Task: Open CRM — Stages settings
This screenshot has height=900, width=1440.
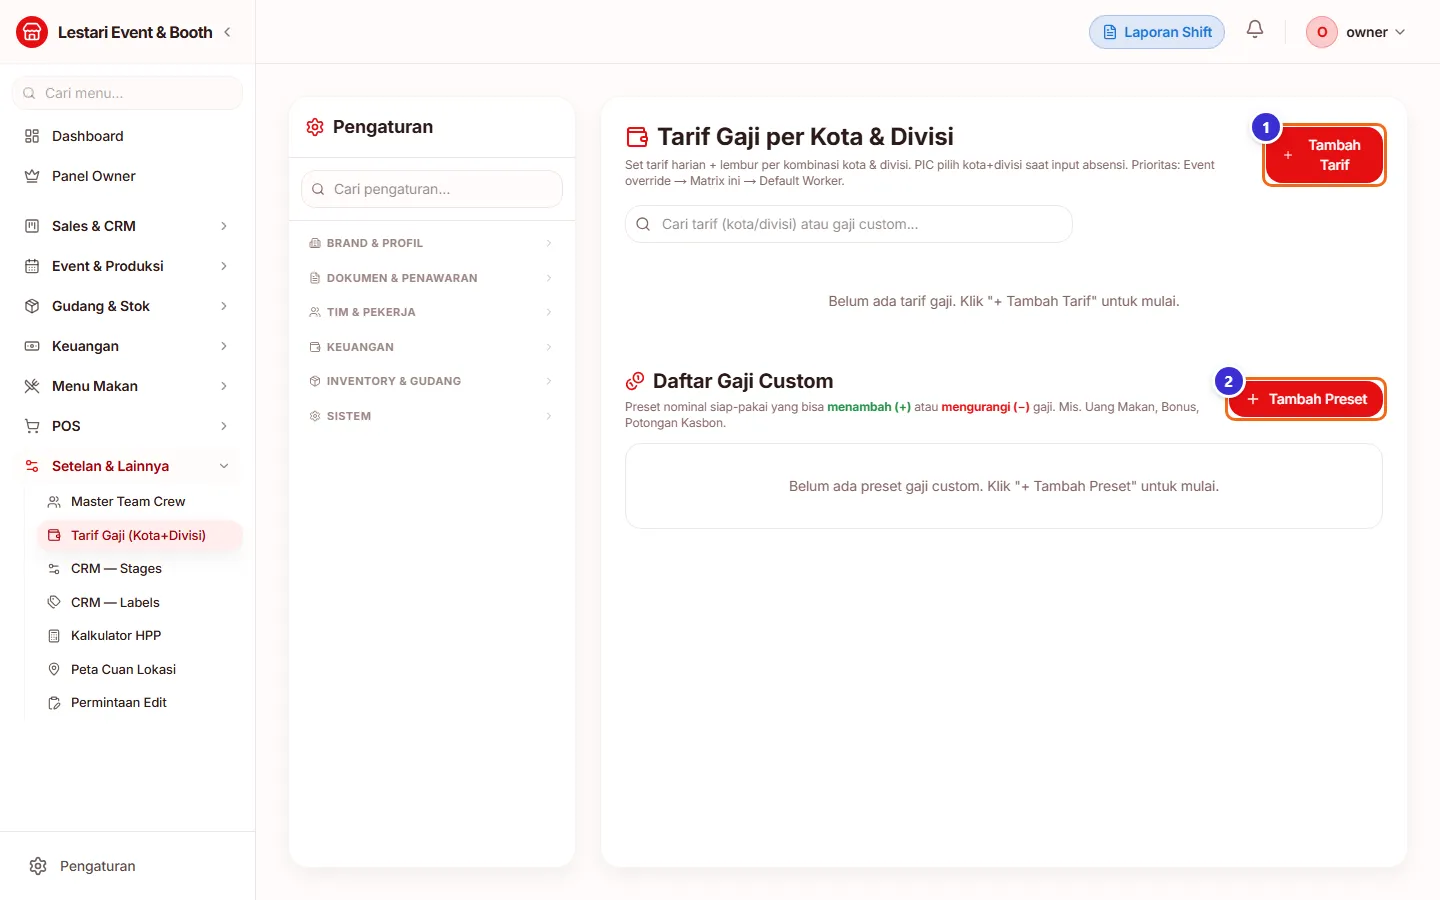Action: click(x=139, y=569)
